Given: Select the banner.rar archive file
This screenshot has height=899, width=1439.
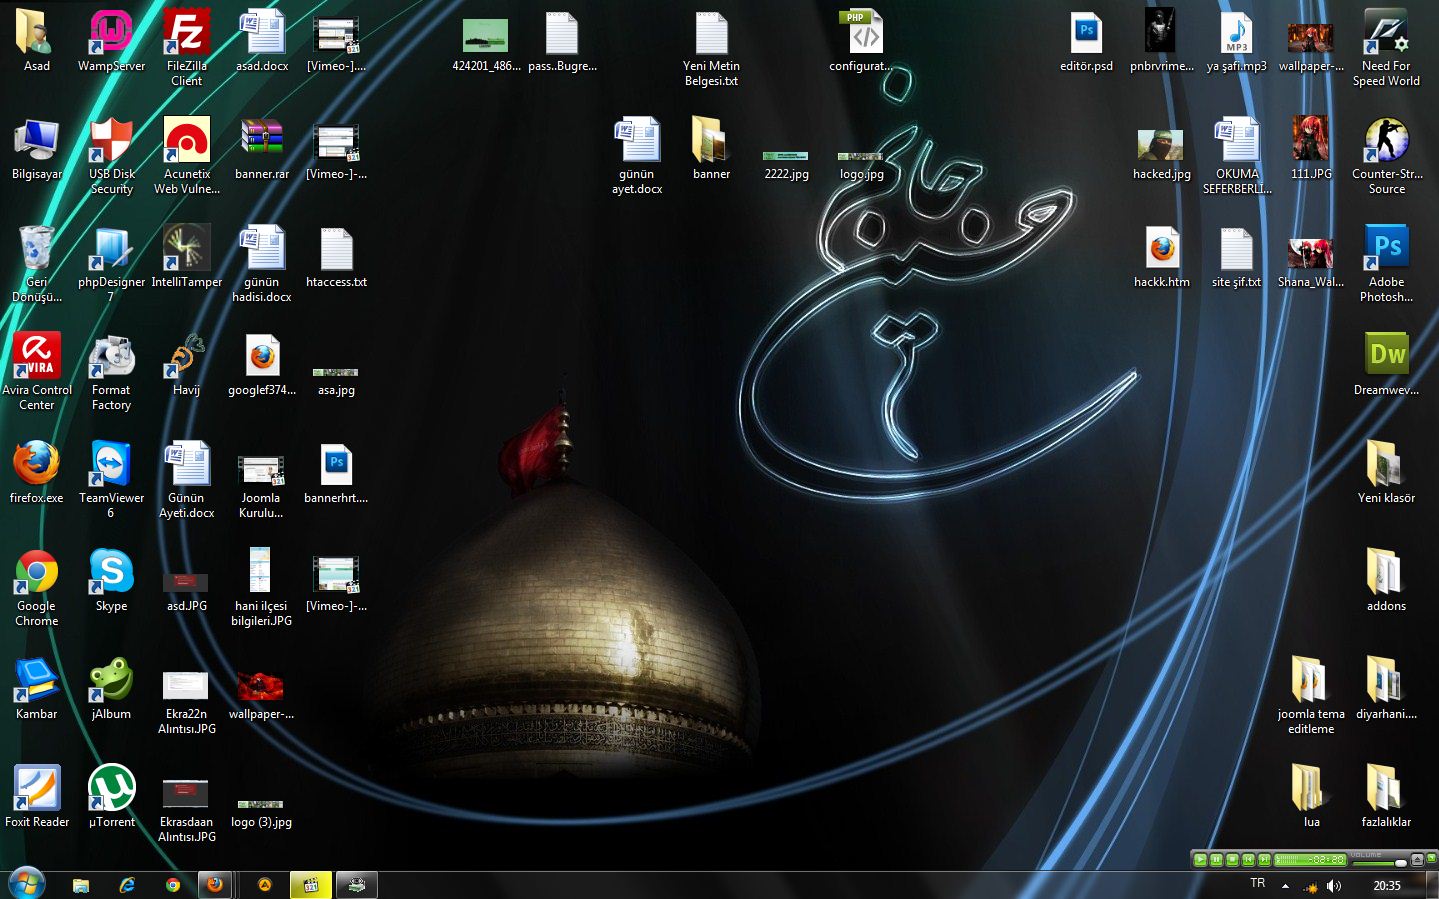Looking at the screenshot, I should (x=262, y=149).
